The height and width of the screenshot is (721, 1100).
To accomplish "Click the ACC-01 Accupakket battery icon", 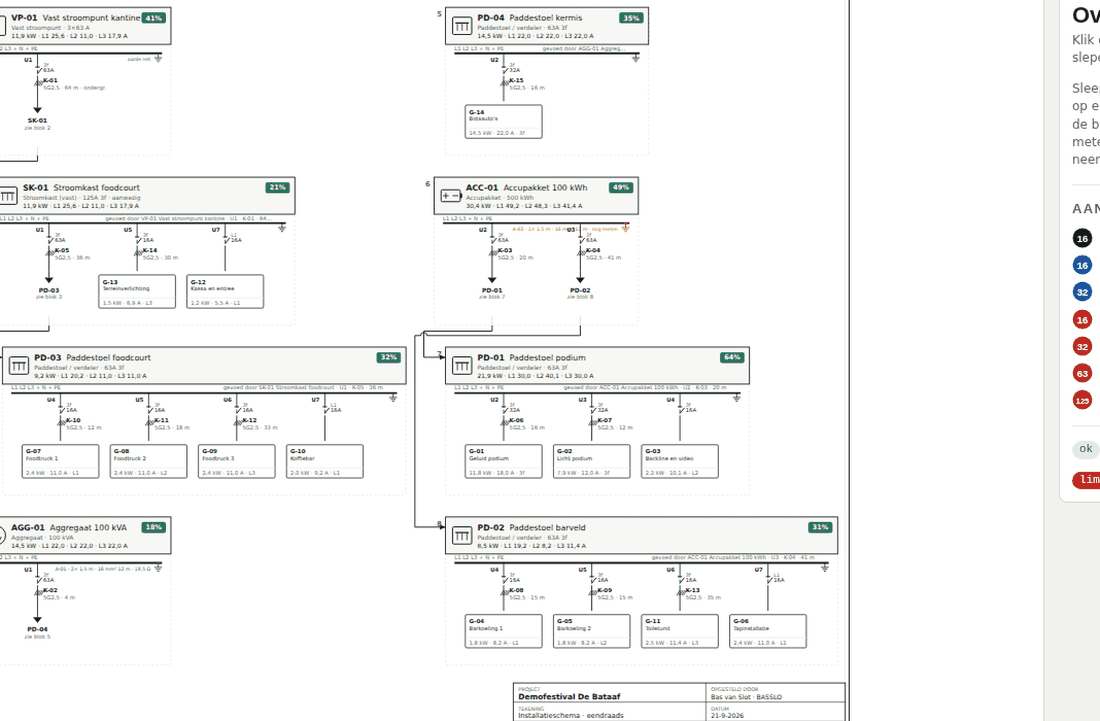I will (450, 196).
